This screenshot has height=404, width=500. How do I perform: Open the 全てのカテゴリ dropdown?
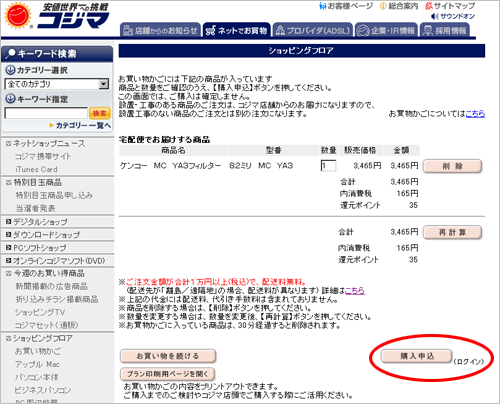coord(57,84)
